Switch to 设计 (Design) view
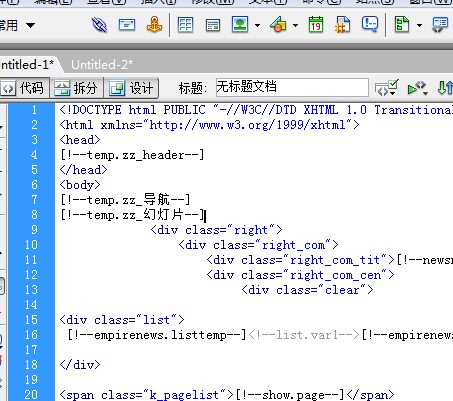This screenshot has height=401, width=453. [131, 88]
